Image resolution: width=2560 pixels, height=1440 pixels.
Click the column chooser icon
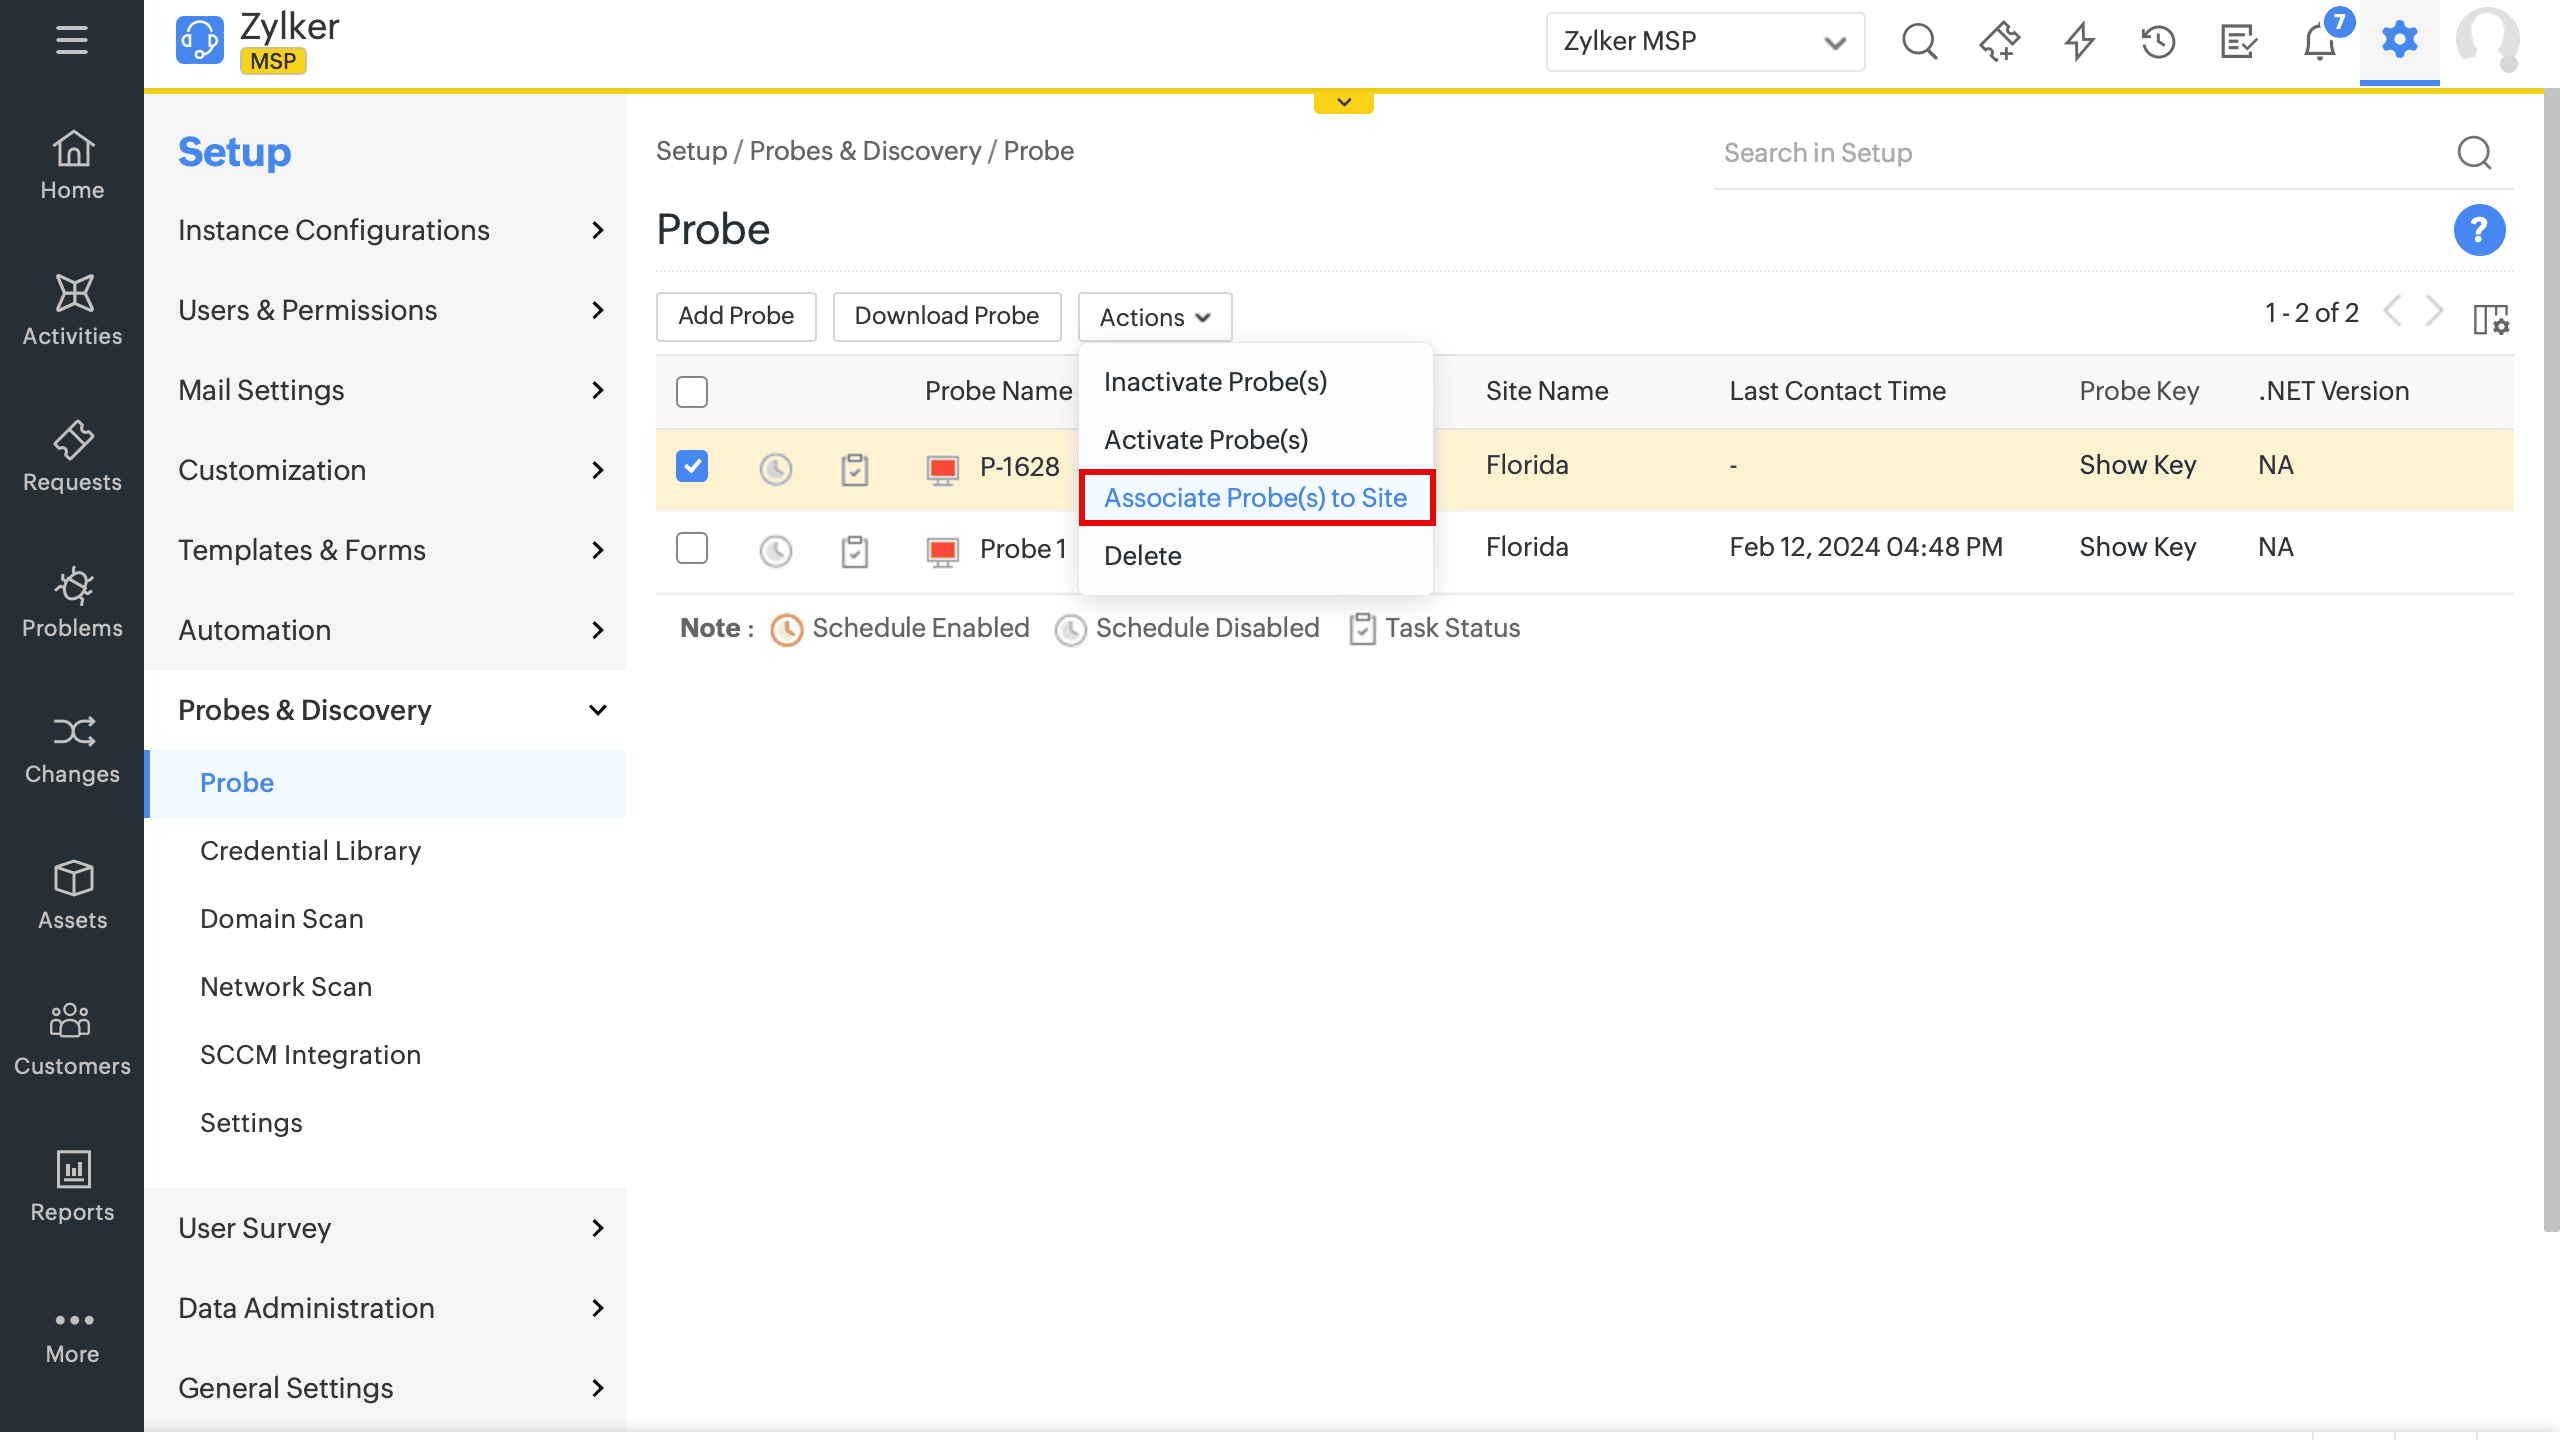pos(2490,319)
